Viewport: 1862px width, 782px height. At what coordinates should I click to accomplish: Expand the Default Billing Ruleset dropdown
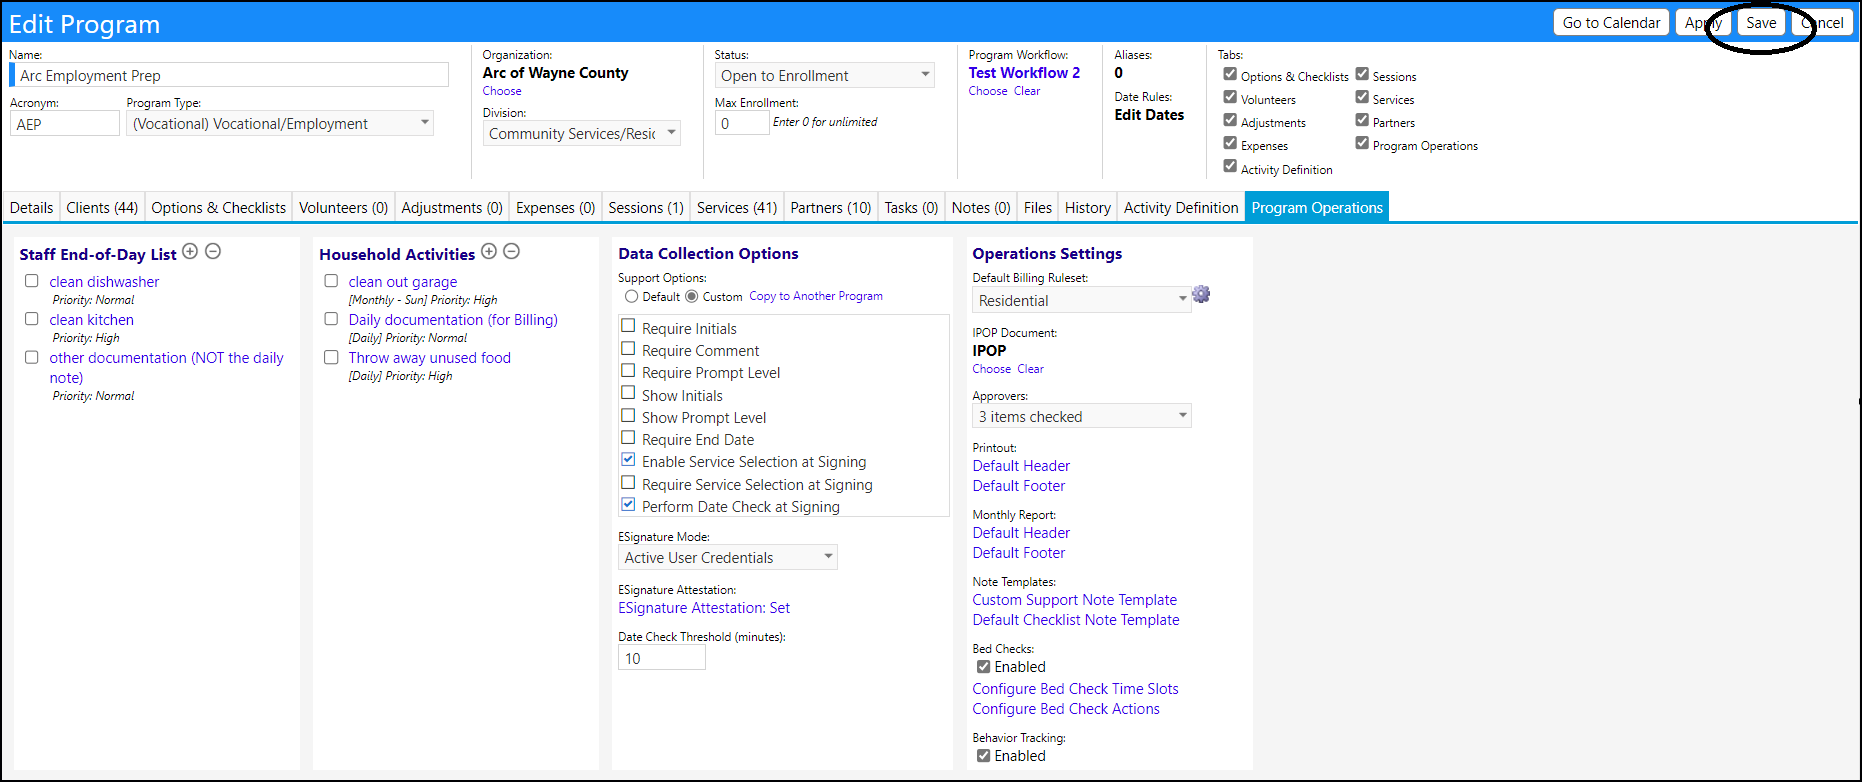[x=1082, y=300]
